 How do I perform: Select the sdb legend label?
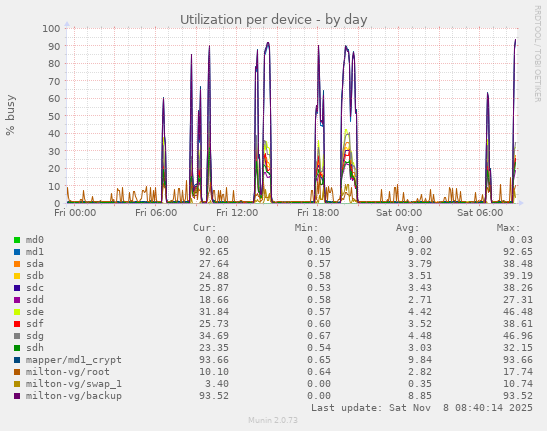tap(35, 276)
